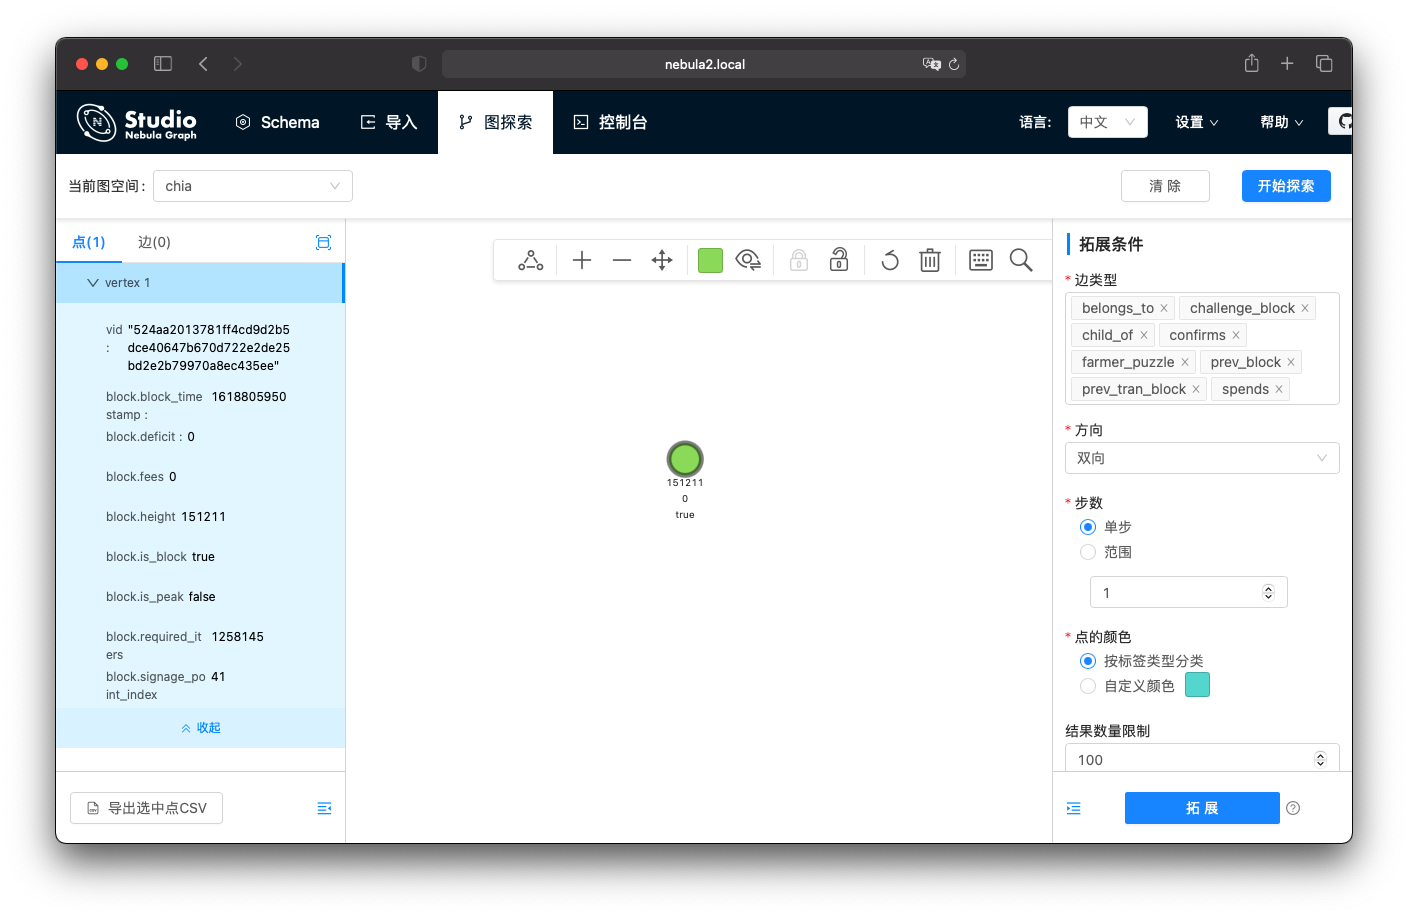Open the 当前图空间 chia dropdown
This screenshot has height=917, width=1408.
(x=252, y=186)
